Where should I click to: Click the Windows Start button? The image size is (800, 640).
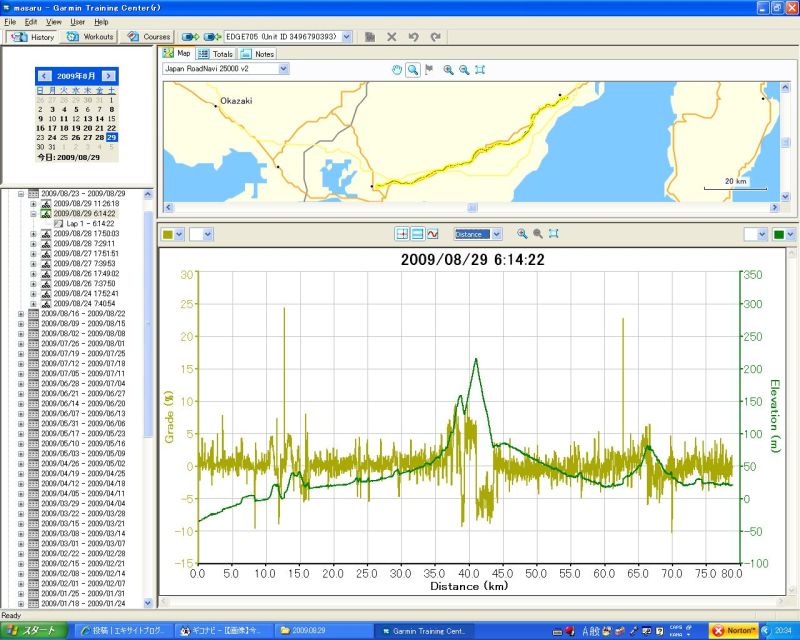[34, 631]
